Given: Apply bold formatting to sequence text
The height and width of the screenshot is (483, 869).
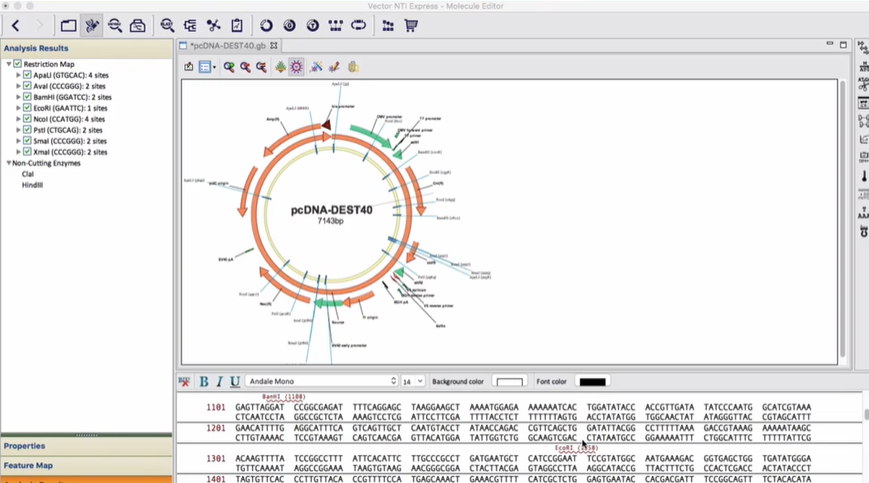Looking at the screenshot, I should pyautogui.click(x=204, y=381).
